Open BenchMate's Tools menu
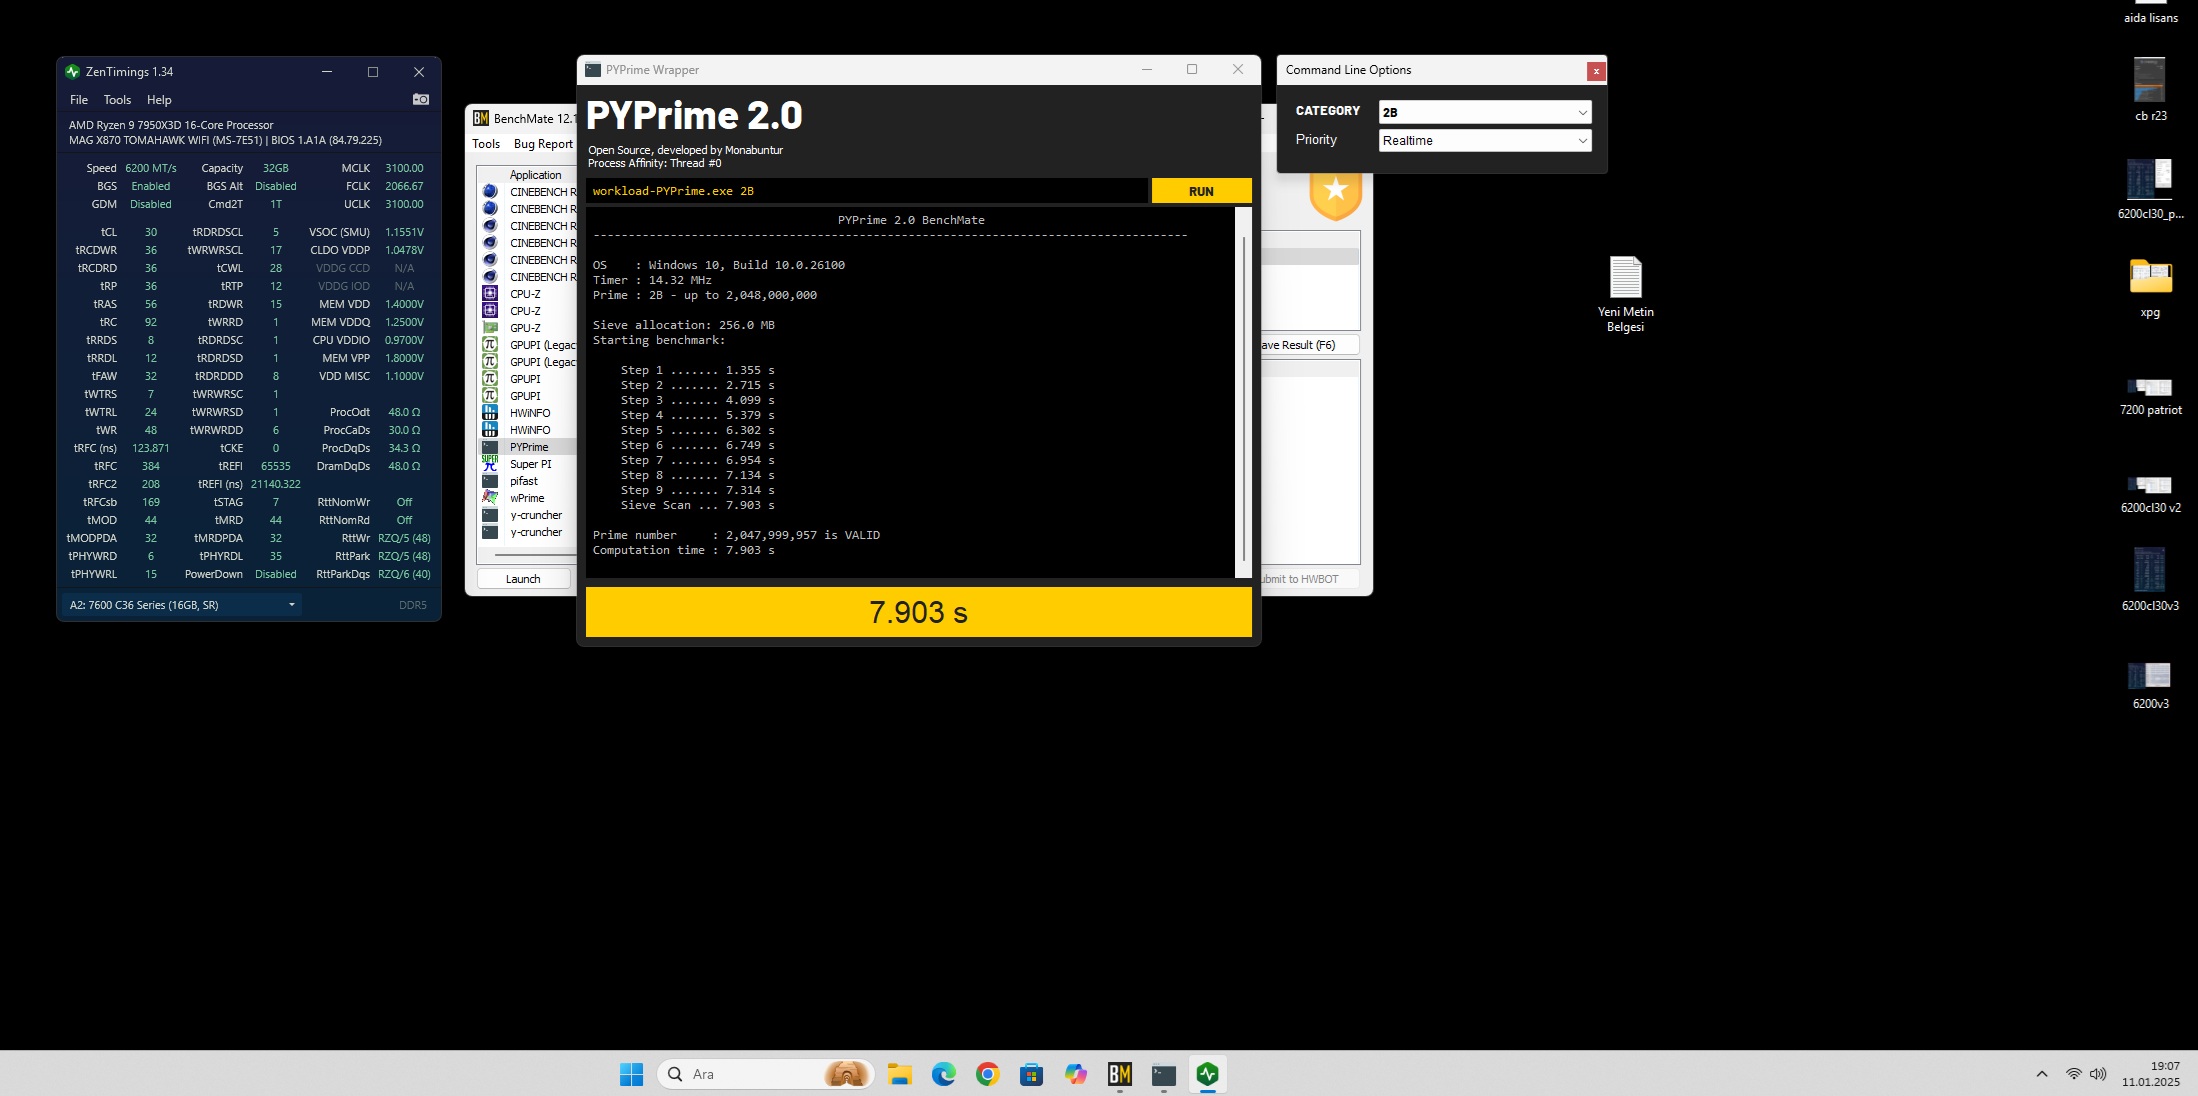The image size is (2198, 1096). click(486, 144)
